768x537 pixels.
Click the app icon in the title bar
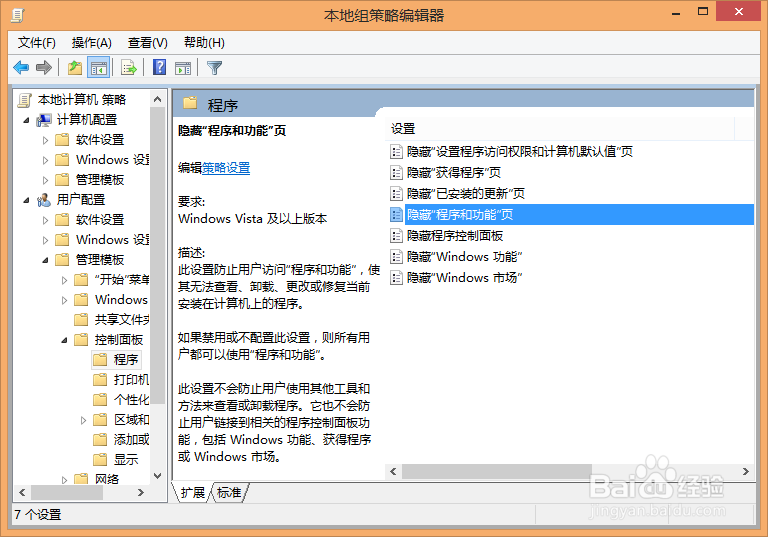(x=18, y=15)
